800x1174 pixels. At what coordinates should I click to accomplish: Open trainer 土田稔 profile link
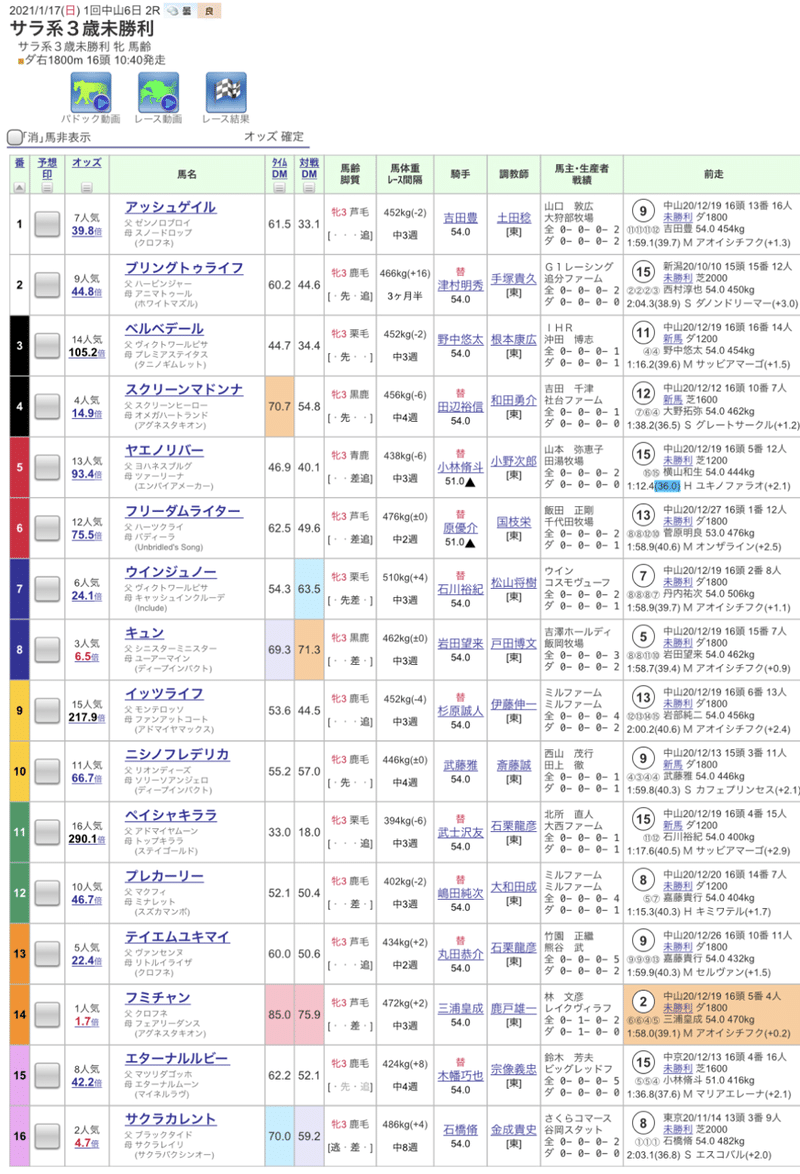pyautogui.click(x=514, y=218)
